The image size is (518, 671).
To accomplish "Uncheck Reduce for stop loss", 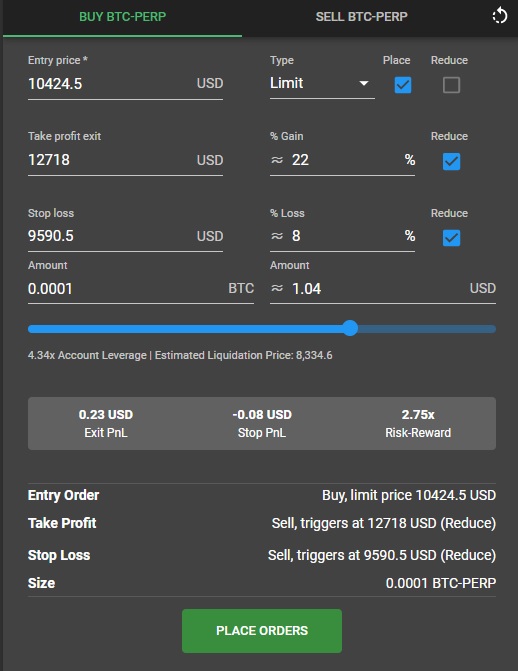I will click(x=451, y=238).
